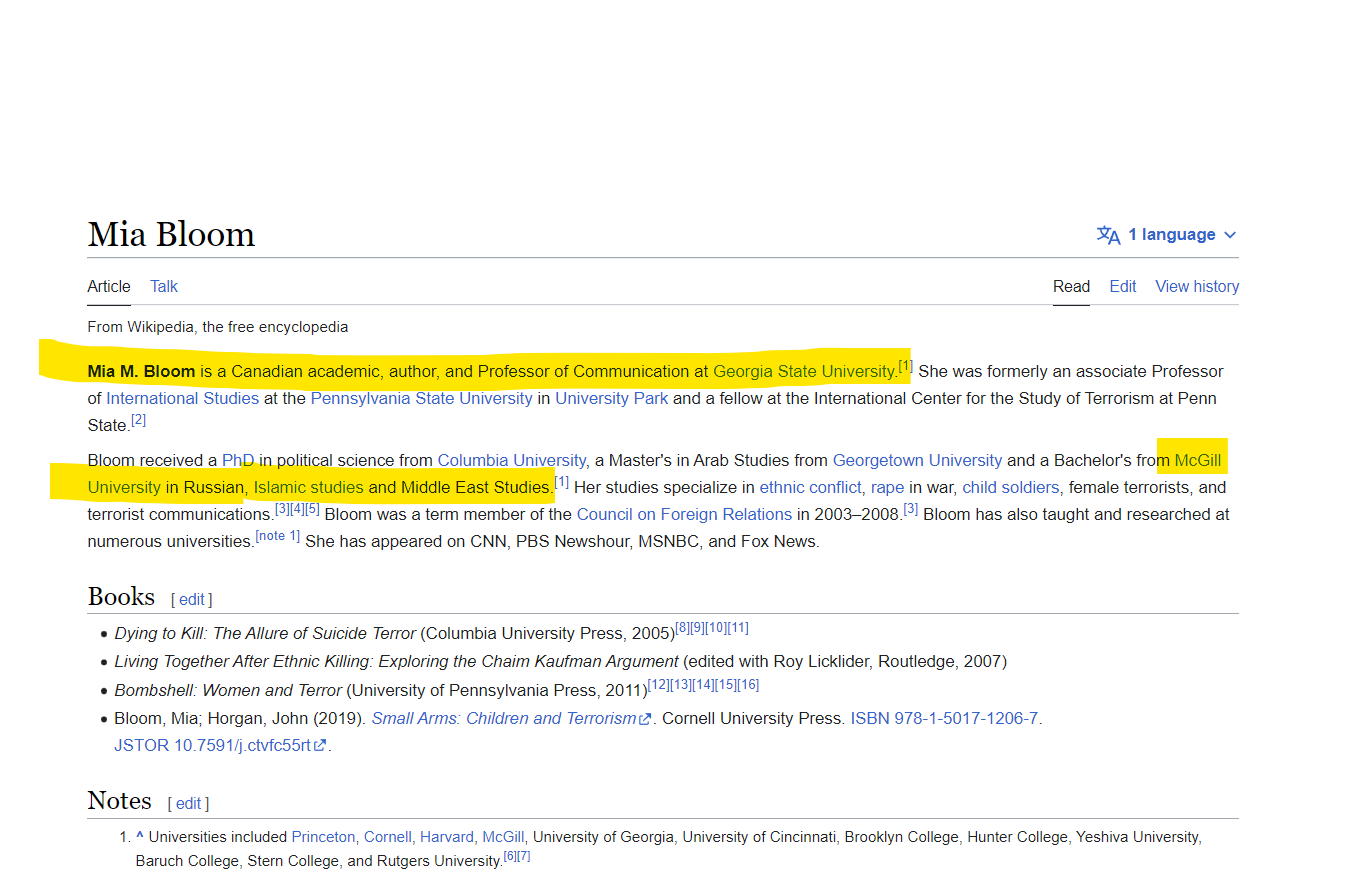
Task: Open the JSTOR link
Action: 142,745
